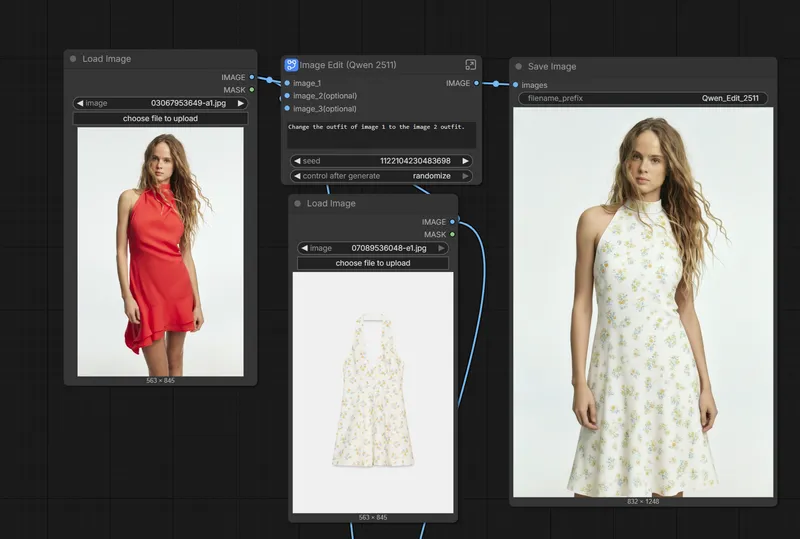This screenshot has width=800, height=539.
Task: Select next image after 07089536048-e1.jpg
Action: pyautogui.click(x=441, y=248)
